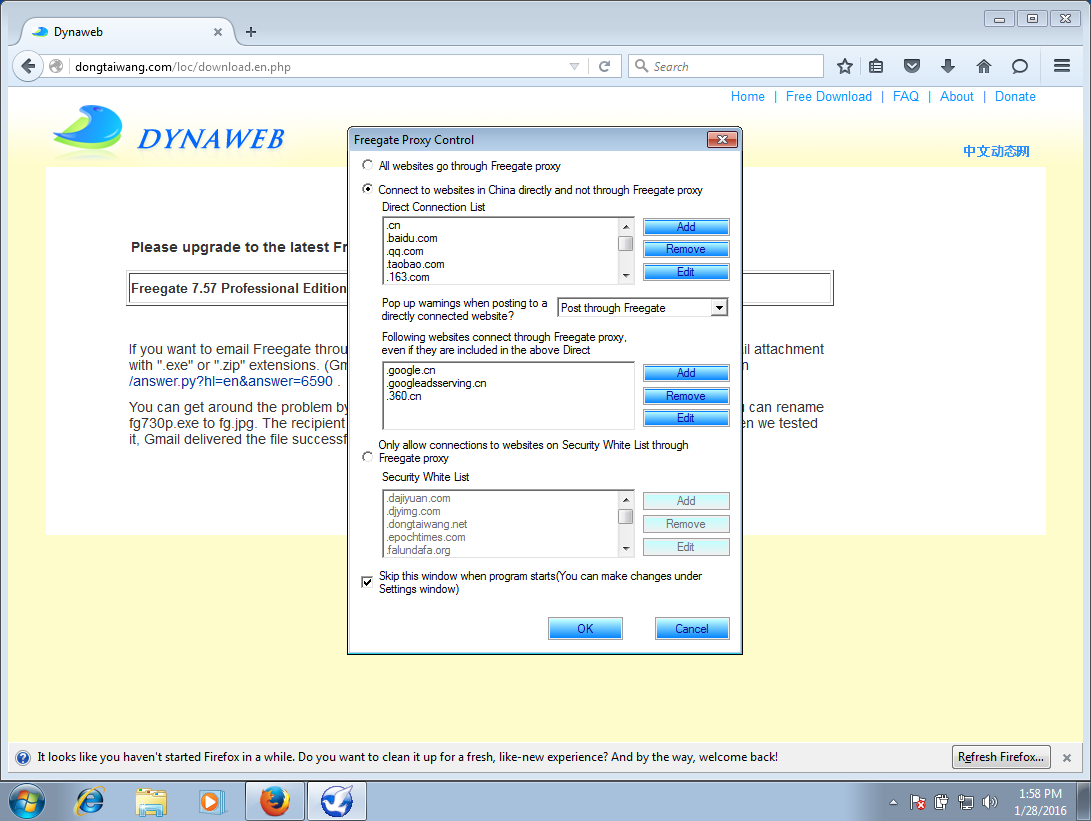The height and width of the screenshot is (821, 1091).
Task: Open the downloads arrow icon
Action: (947, 66)
